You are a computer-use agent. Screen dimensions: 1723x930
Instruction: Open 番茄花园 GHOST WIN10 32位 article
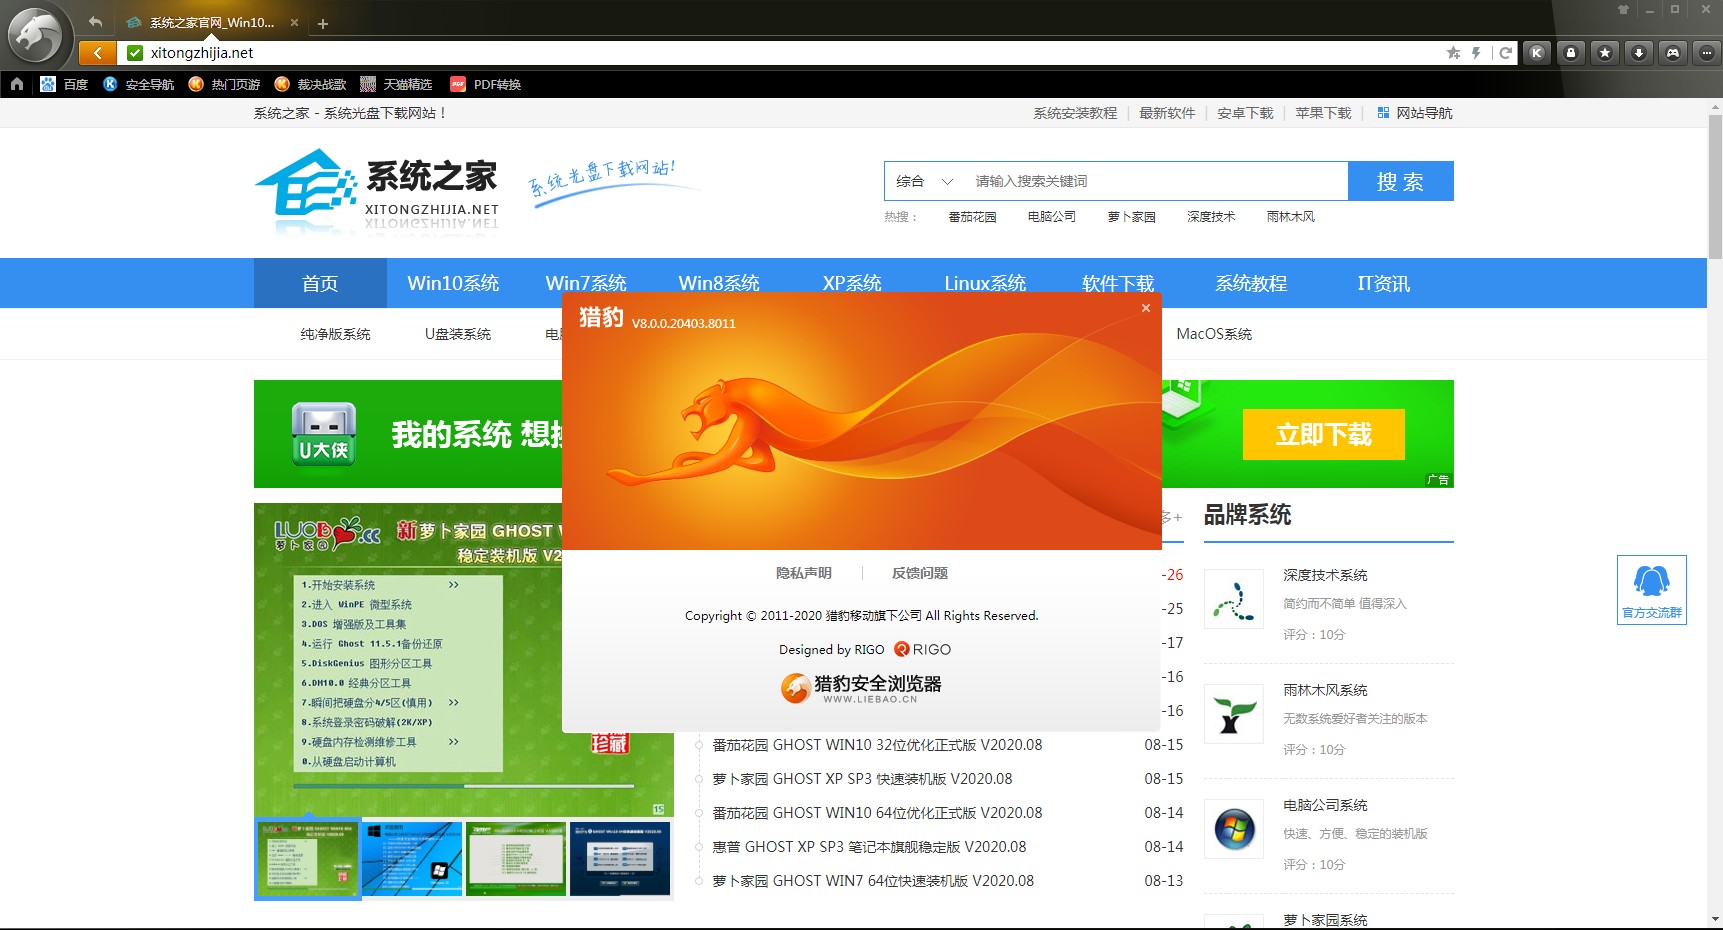coord(877,745)
